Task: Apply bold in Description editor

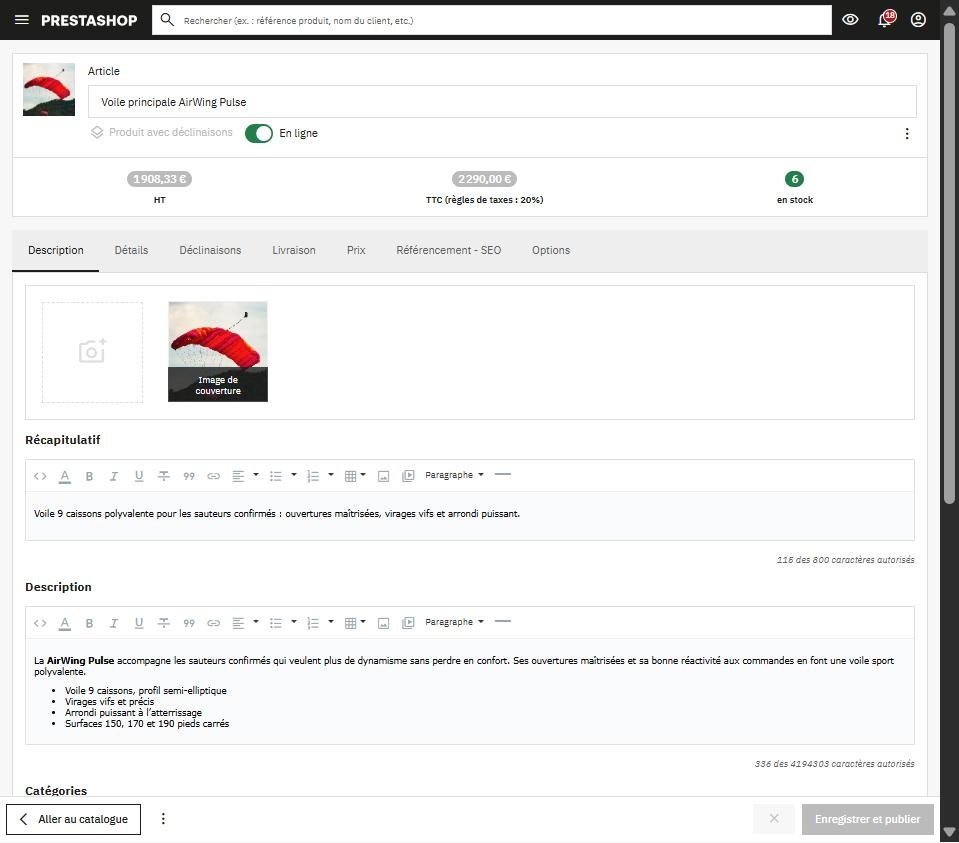Action: click(89, 623)
